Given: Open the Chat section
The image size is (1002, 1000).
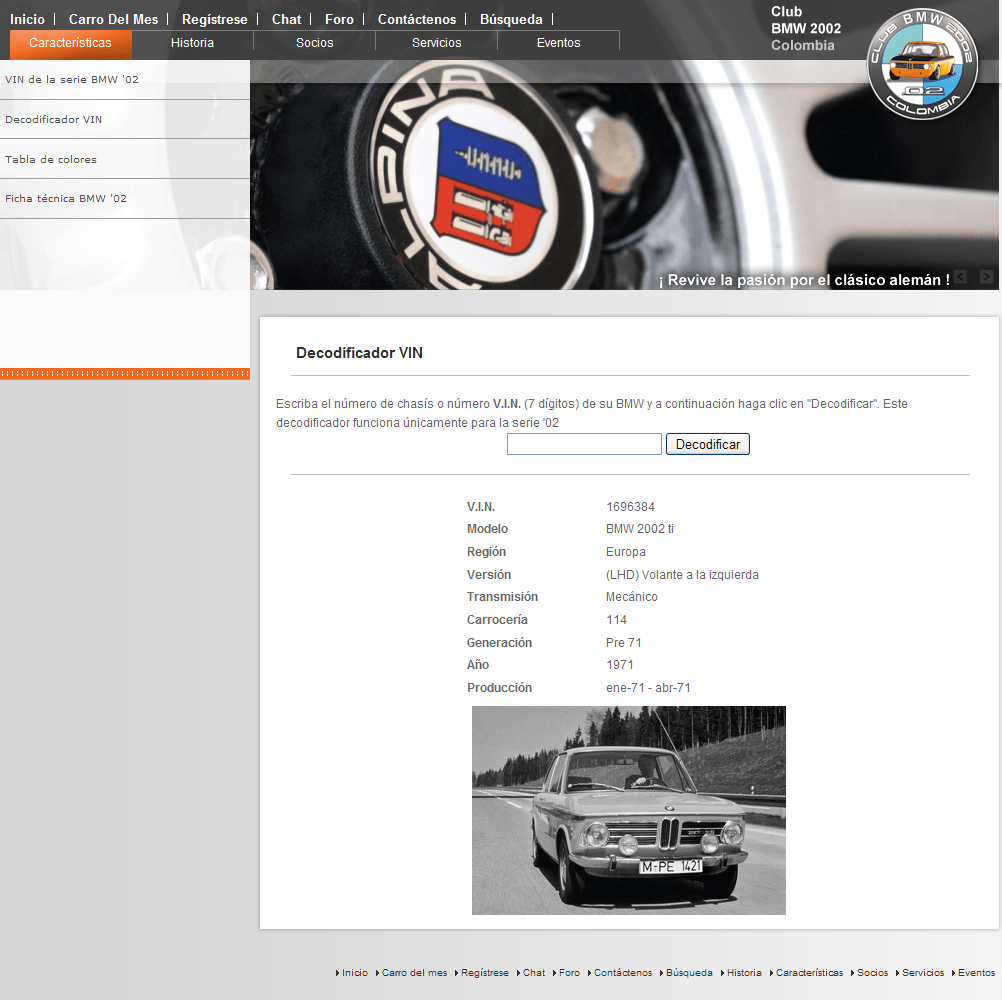Looking at the screenshot, I should [286, 18].
